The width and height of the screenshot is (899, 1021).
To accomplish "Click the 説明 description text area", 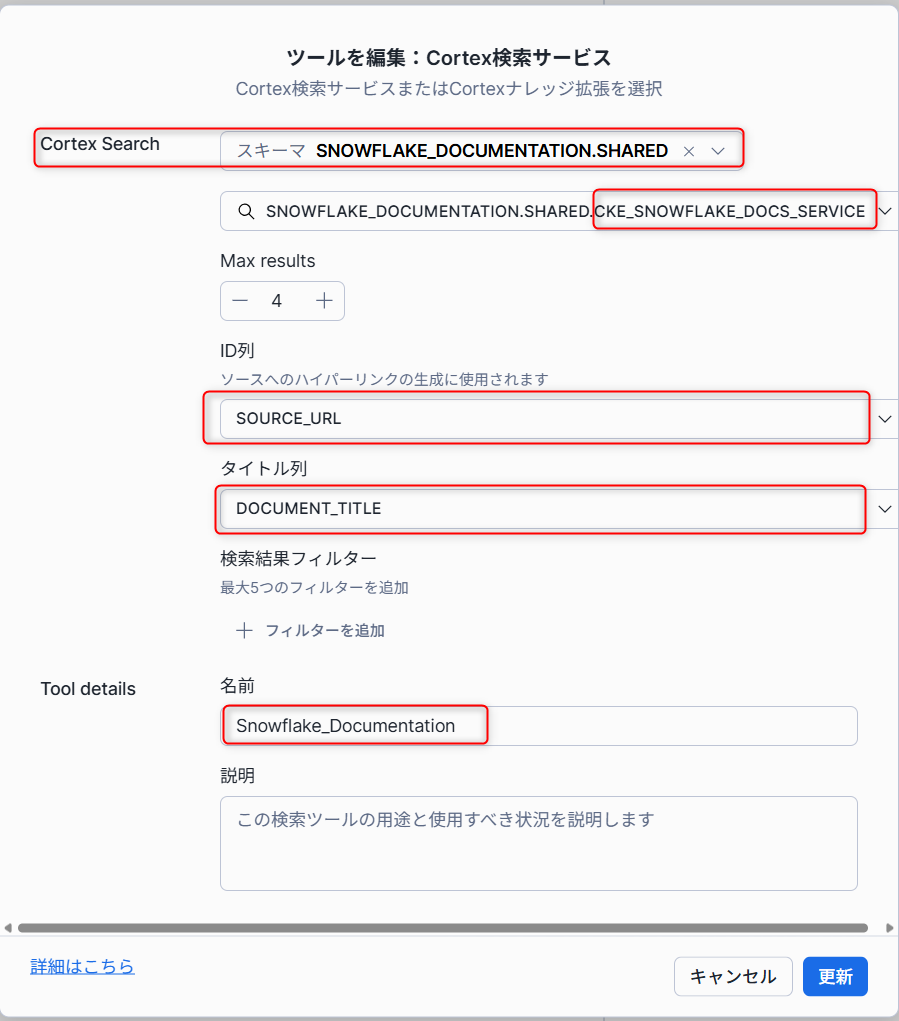I will pyautogui.click(x=538, y=843).
